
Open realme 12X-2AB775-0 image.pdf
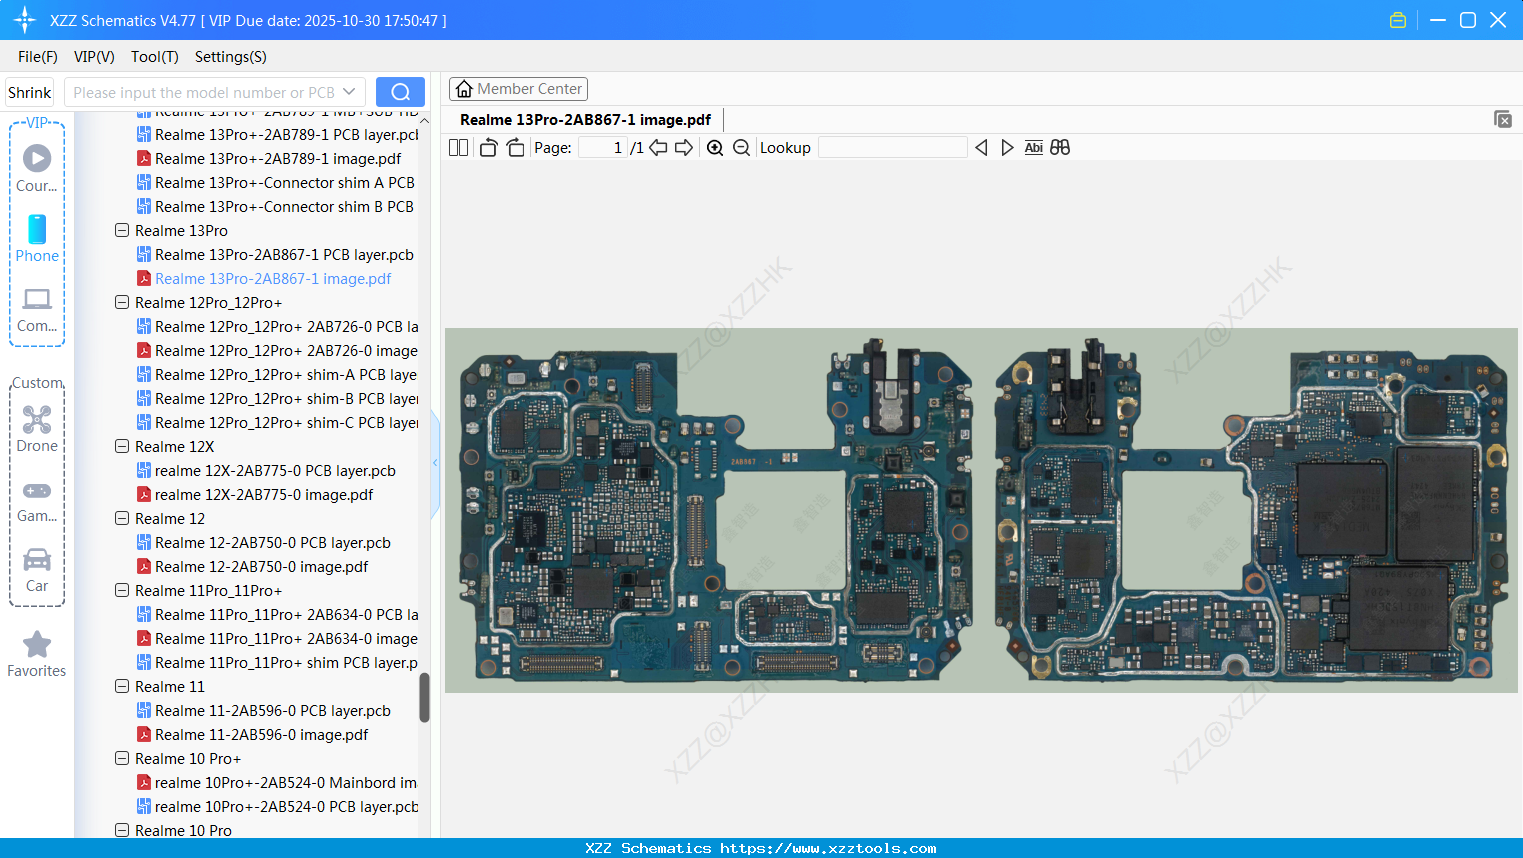pos(255,494)
